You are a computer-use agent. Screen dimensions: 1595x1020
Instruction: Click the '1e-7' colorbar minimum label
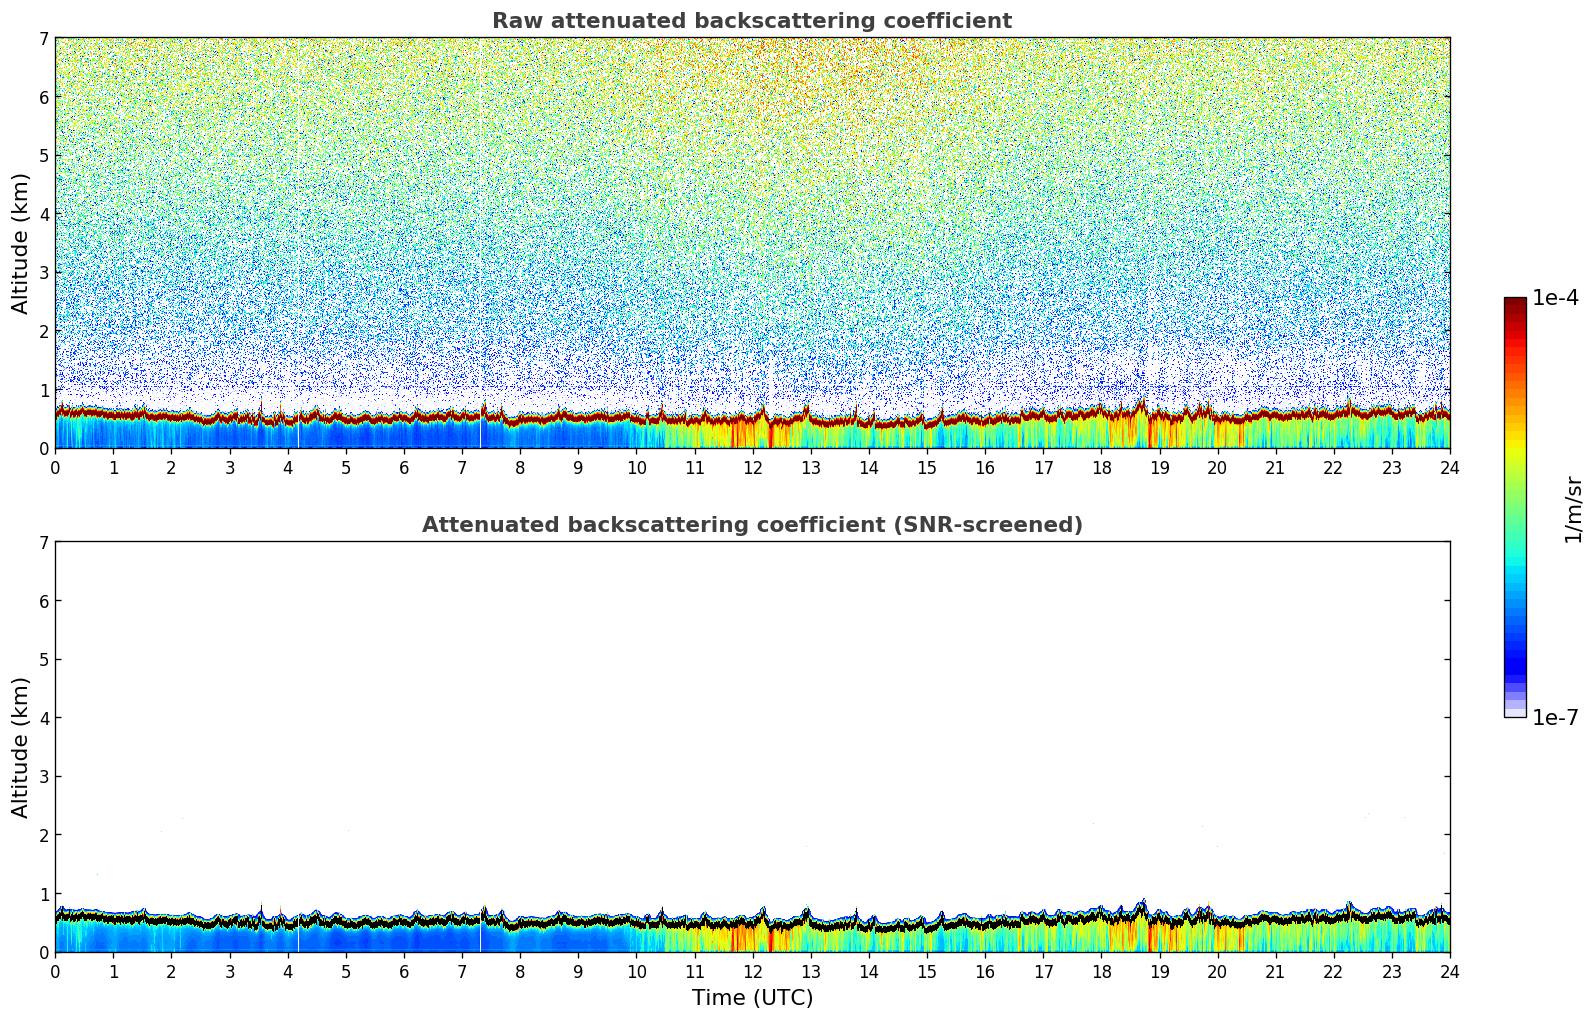1555,718
